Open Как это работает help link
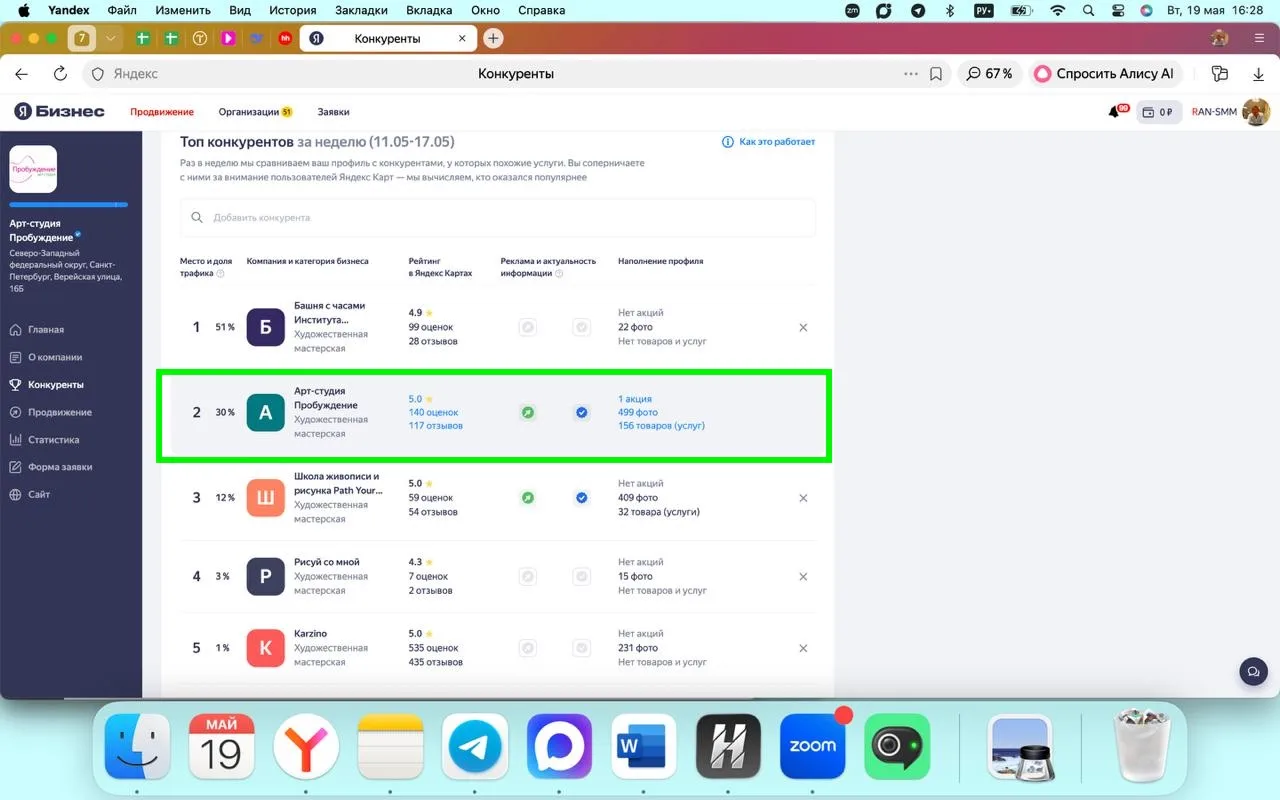Image resolution: width=1280 pixels, height=800 pixels. (x=768, y=142)
